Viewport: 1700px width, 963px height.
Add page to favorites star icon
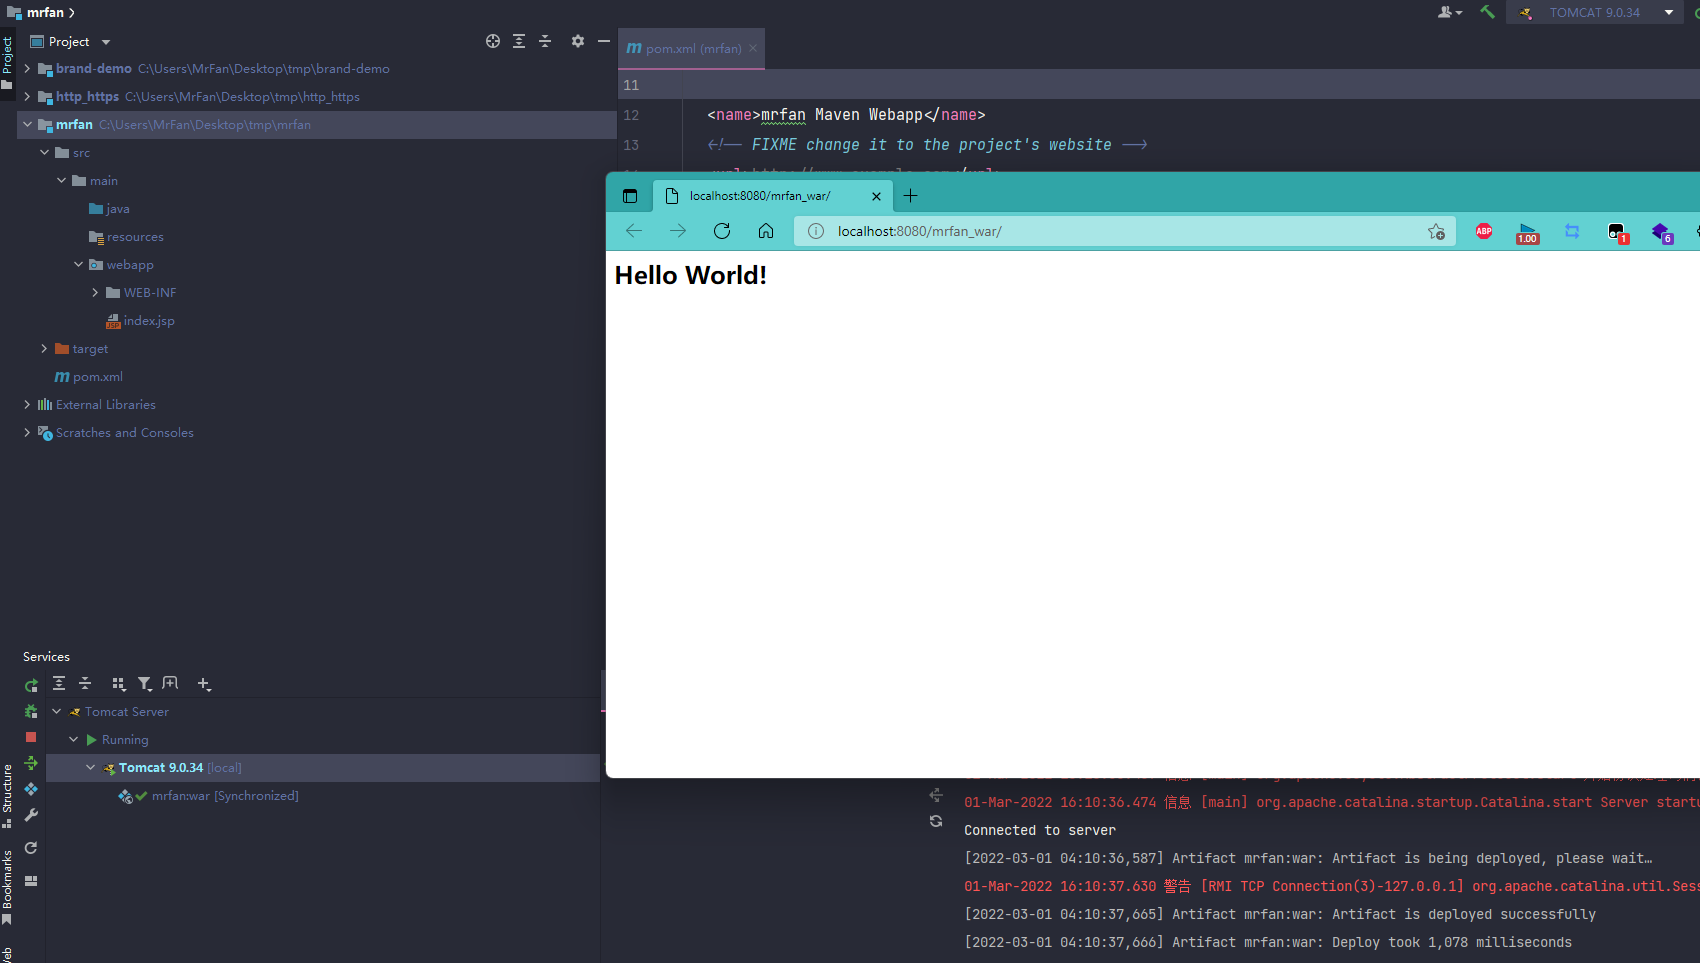point(1437,231)
